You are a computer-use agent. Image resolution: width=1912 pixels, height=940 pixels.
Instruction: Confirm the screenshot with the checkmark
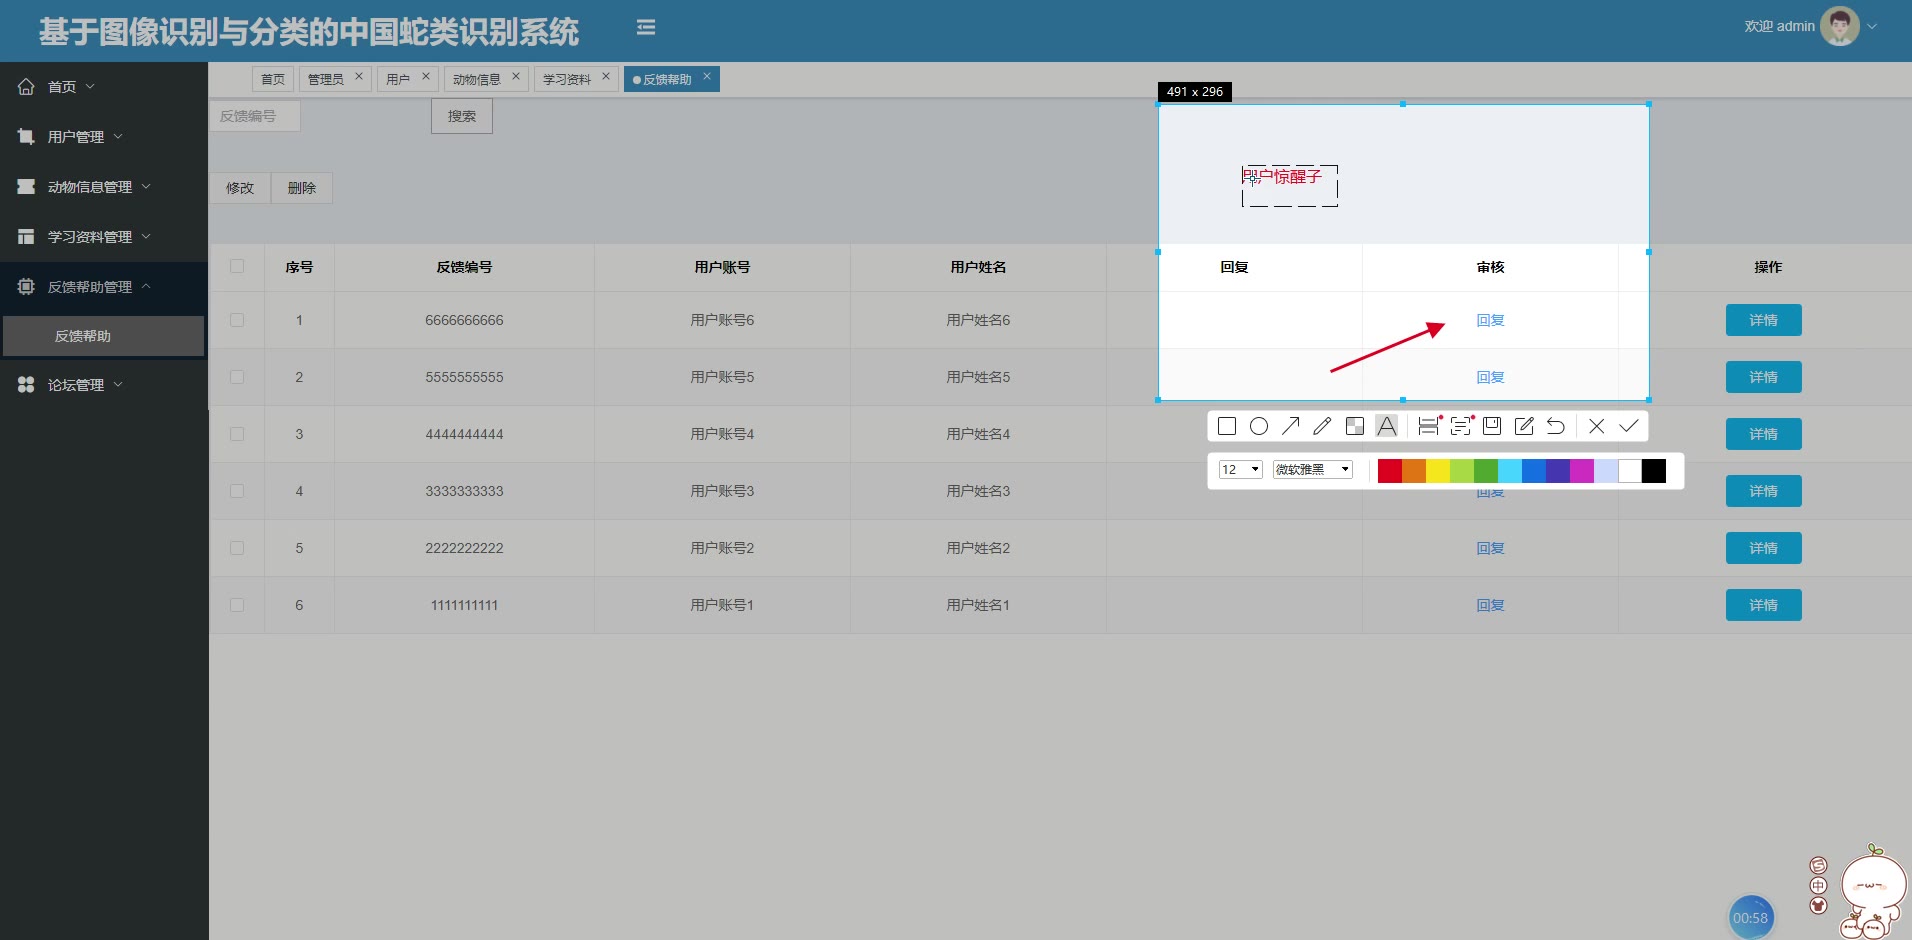click(x=1629, y=426)
